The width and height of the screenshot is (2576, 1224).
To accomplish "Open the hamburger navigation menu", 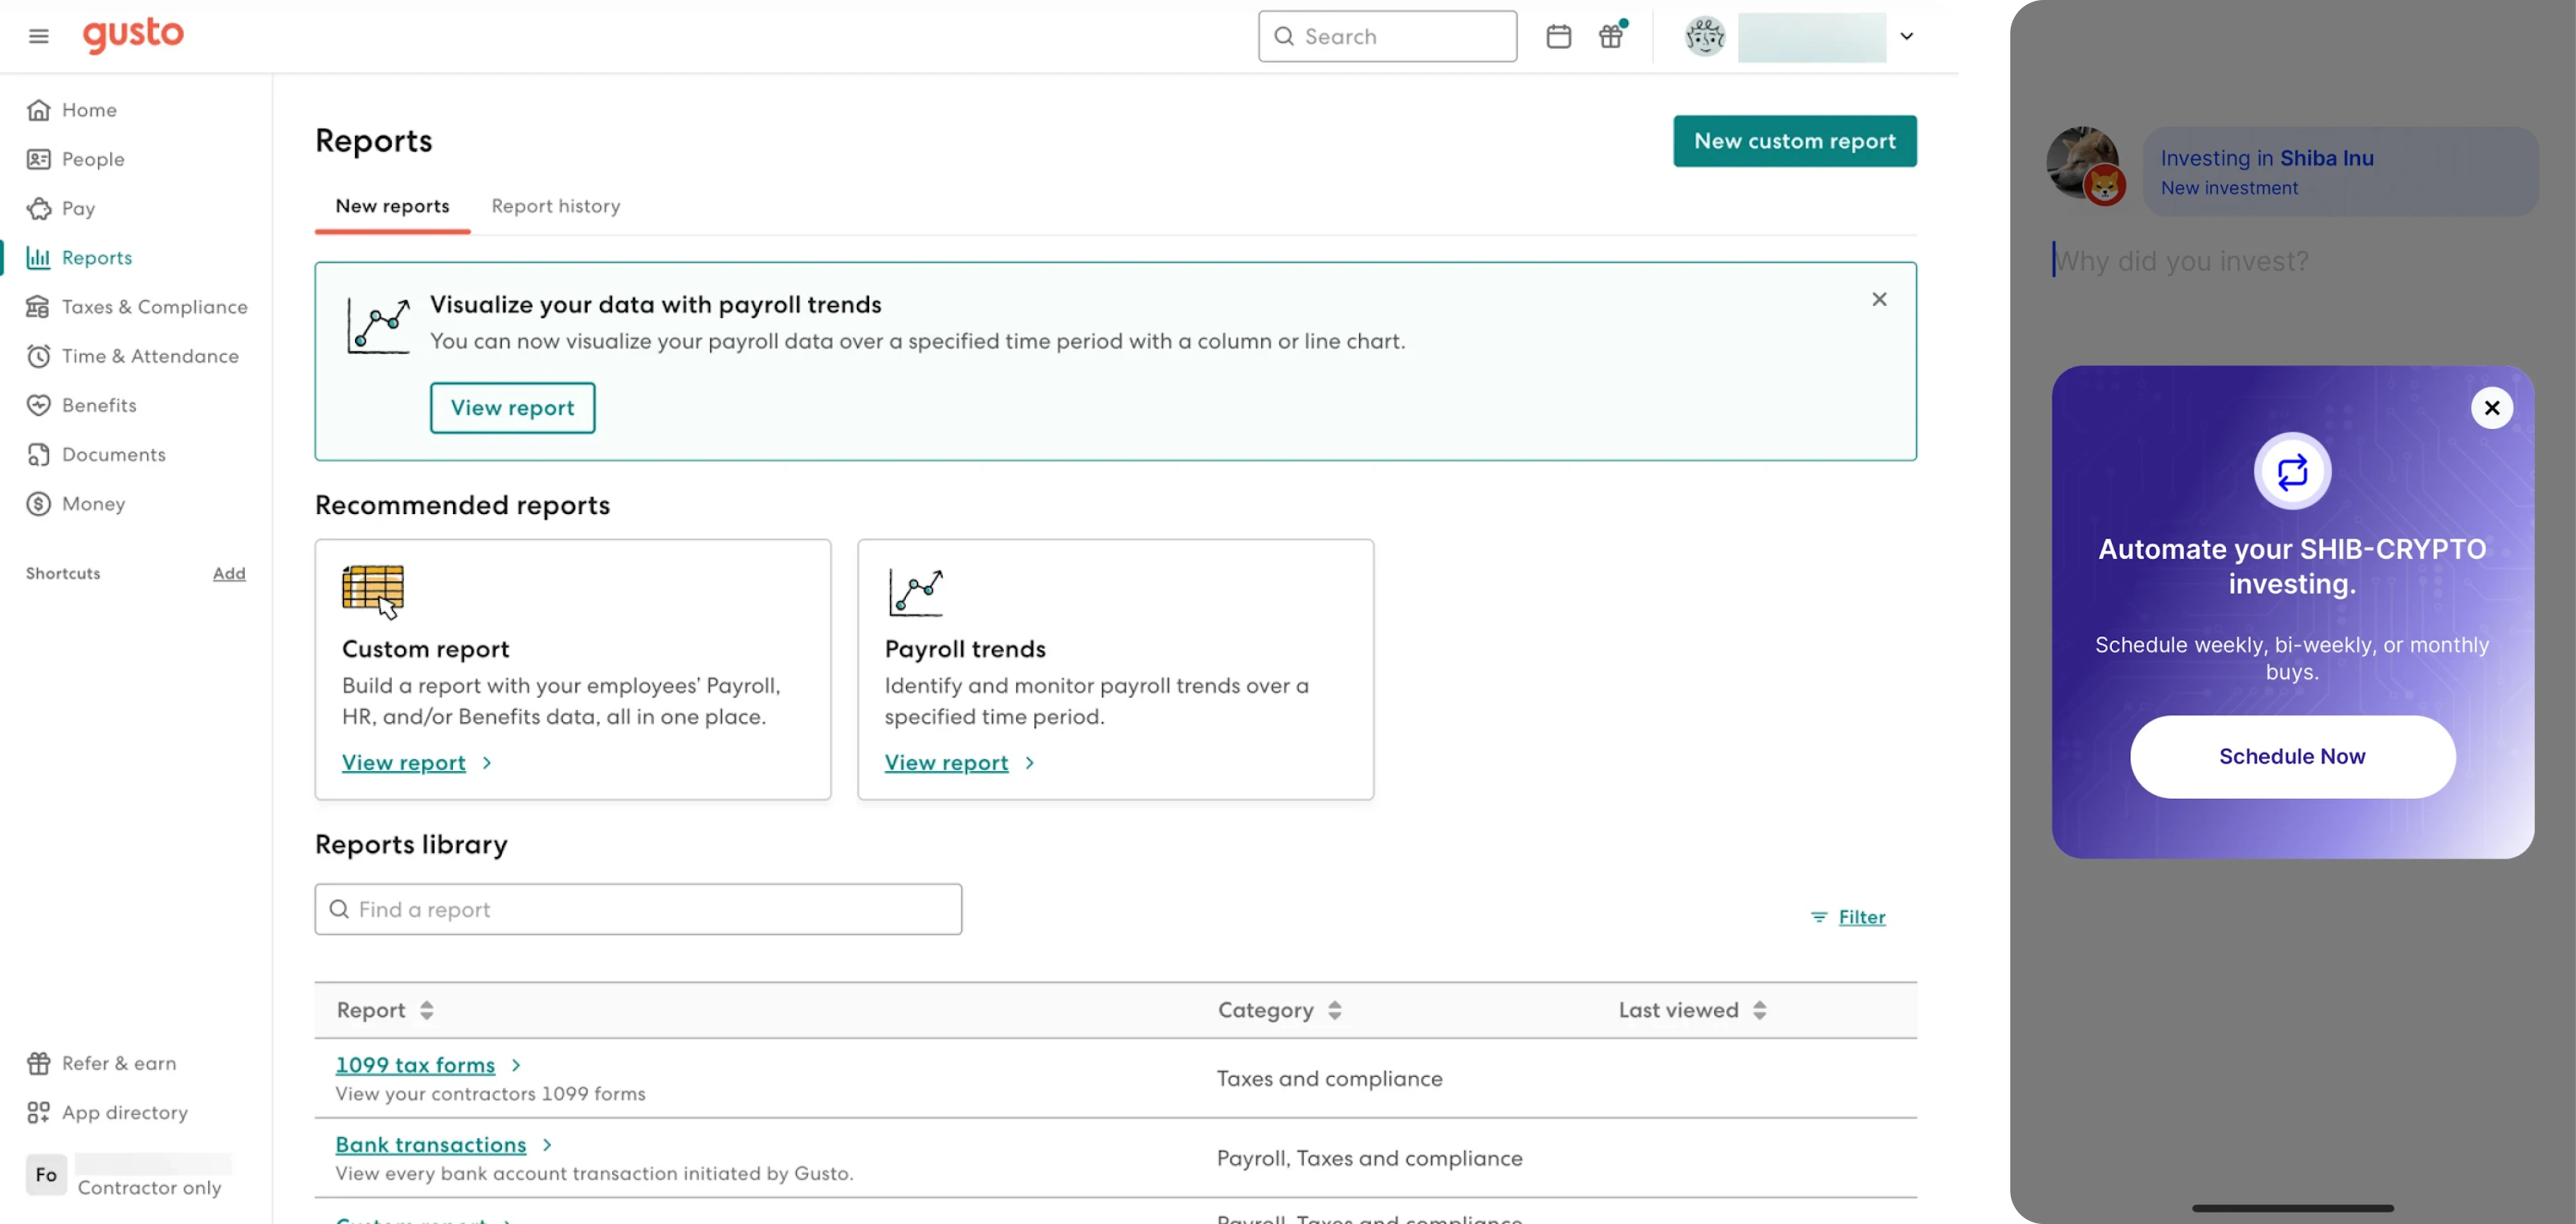I will (38, 36).
